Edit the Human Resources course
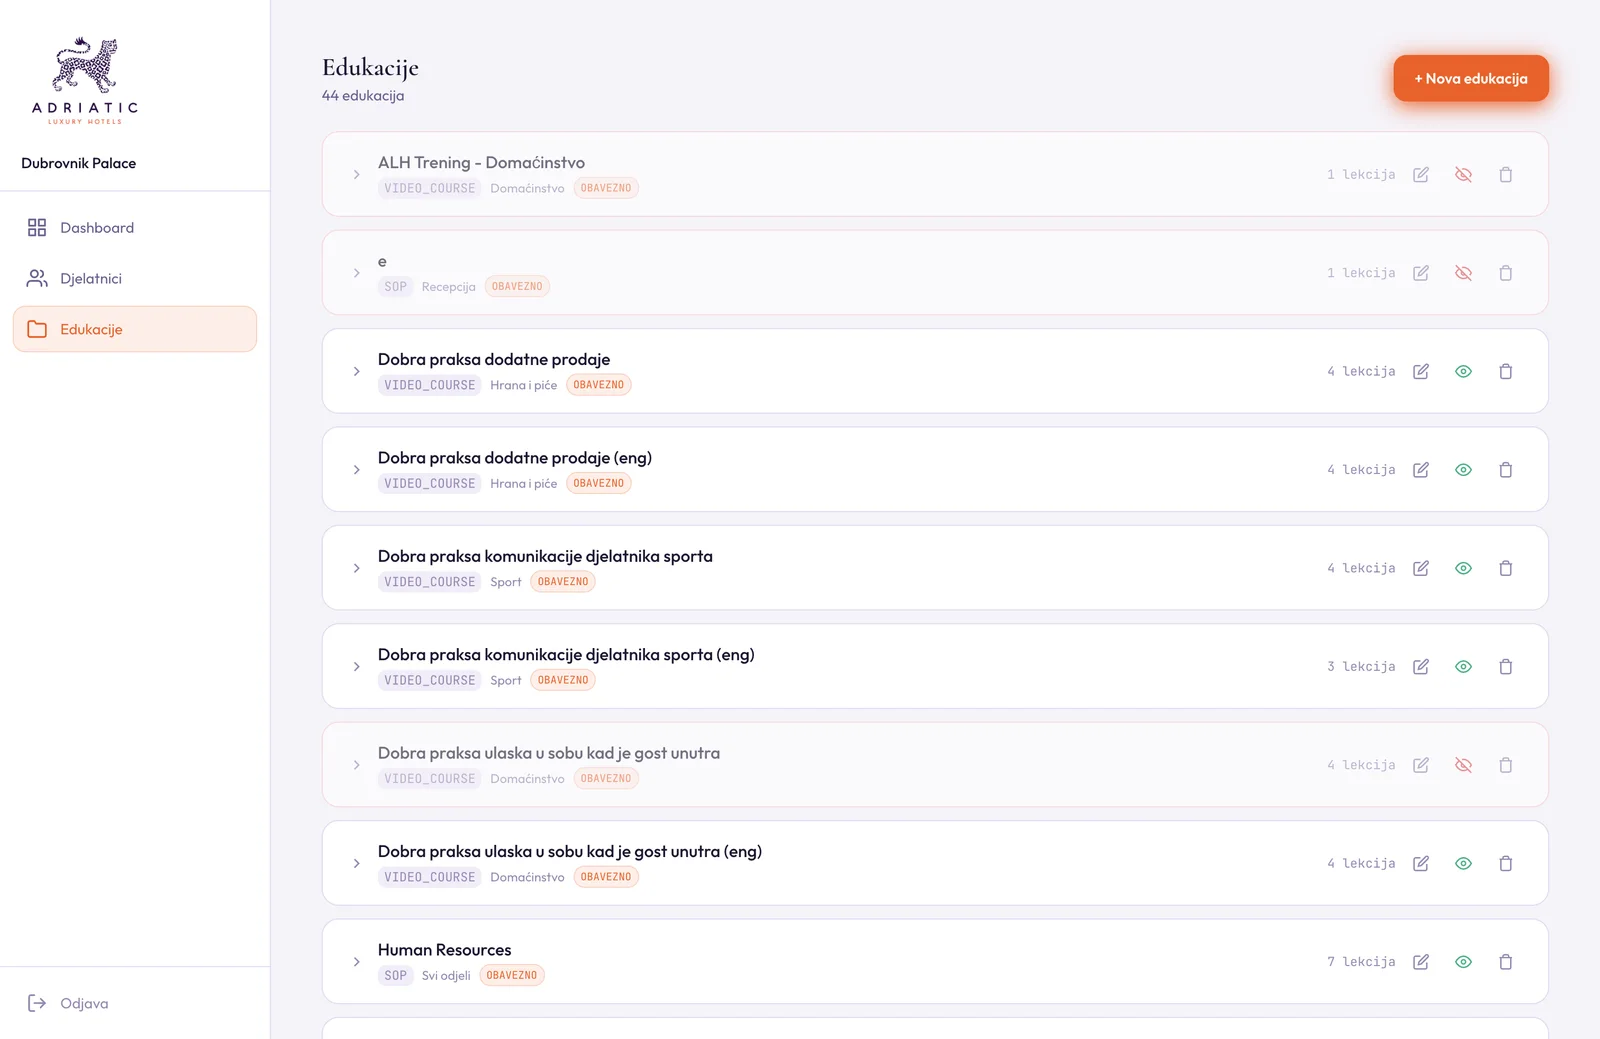Image resolution: width=1600 pixels, height=1039 pixels. (1421, 962)
